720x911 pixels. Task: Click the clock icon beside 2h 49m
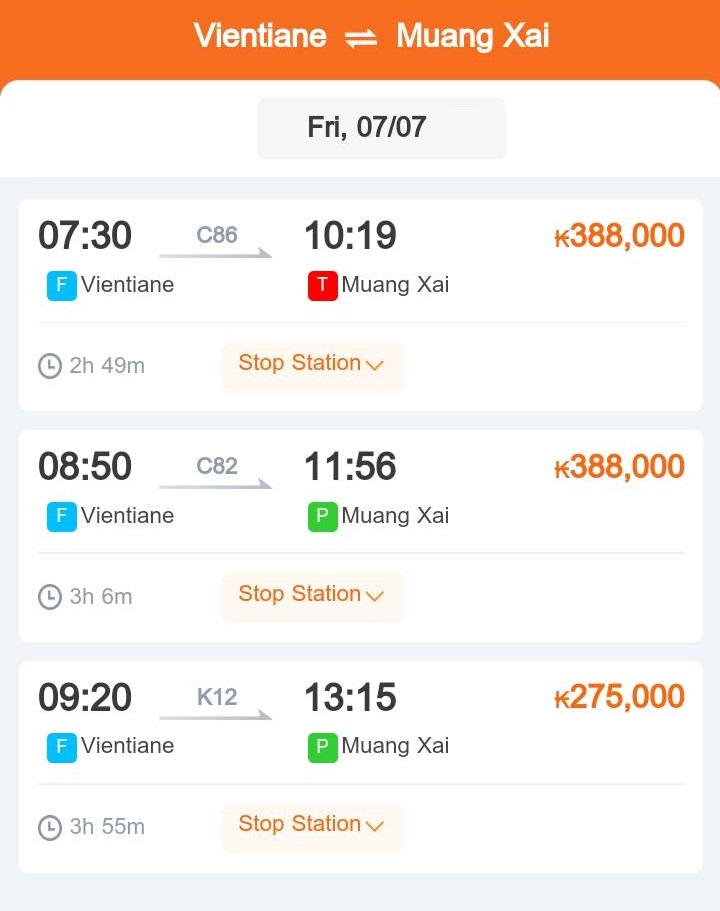tap(50, 366)
